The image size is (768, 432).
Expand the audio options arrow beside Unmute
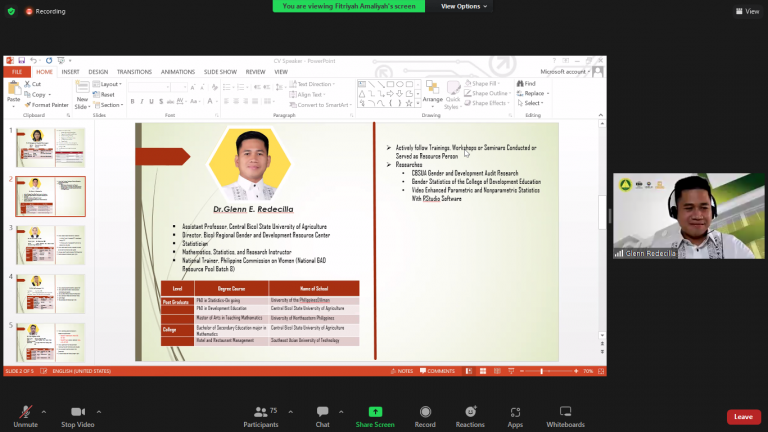click(x=44, y=410)
